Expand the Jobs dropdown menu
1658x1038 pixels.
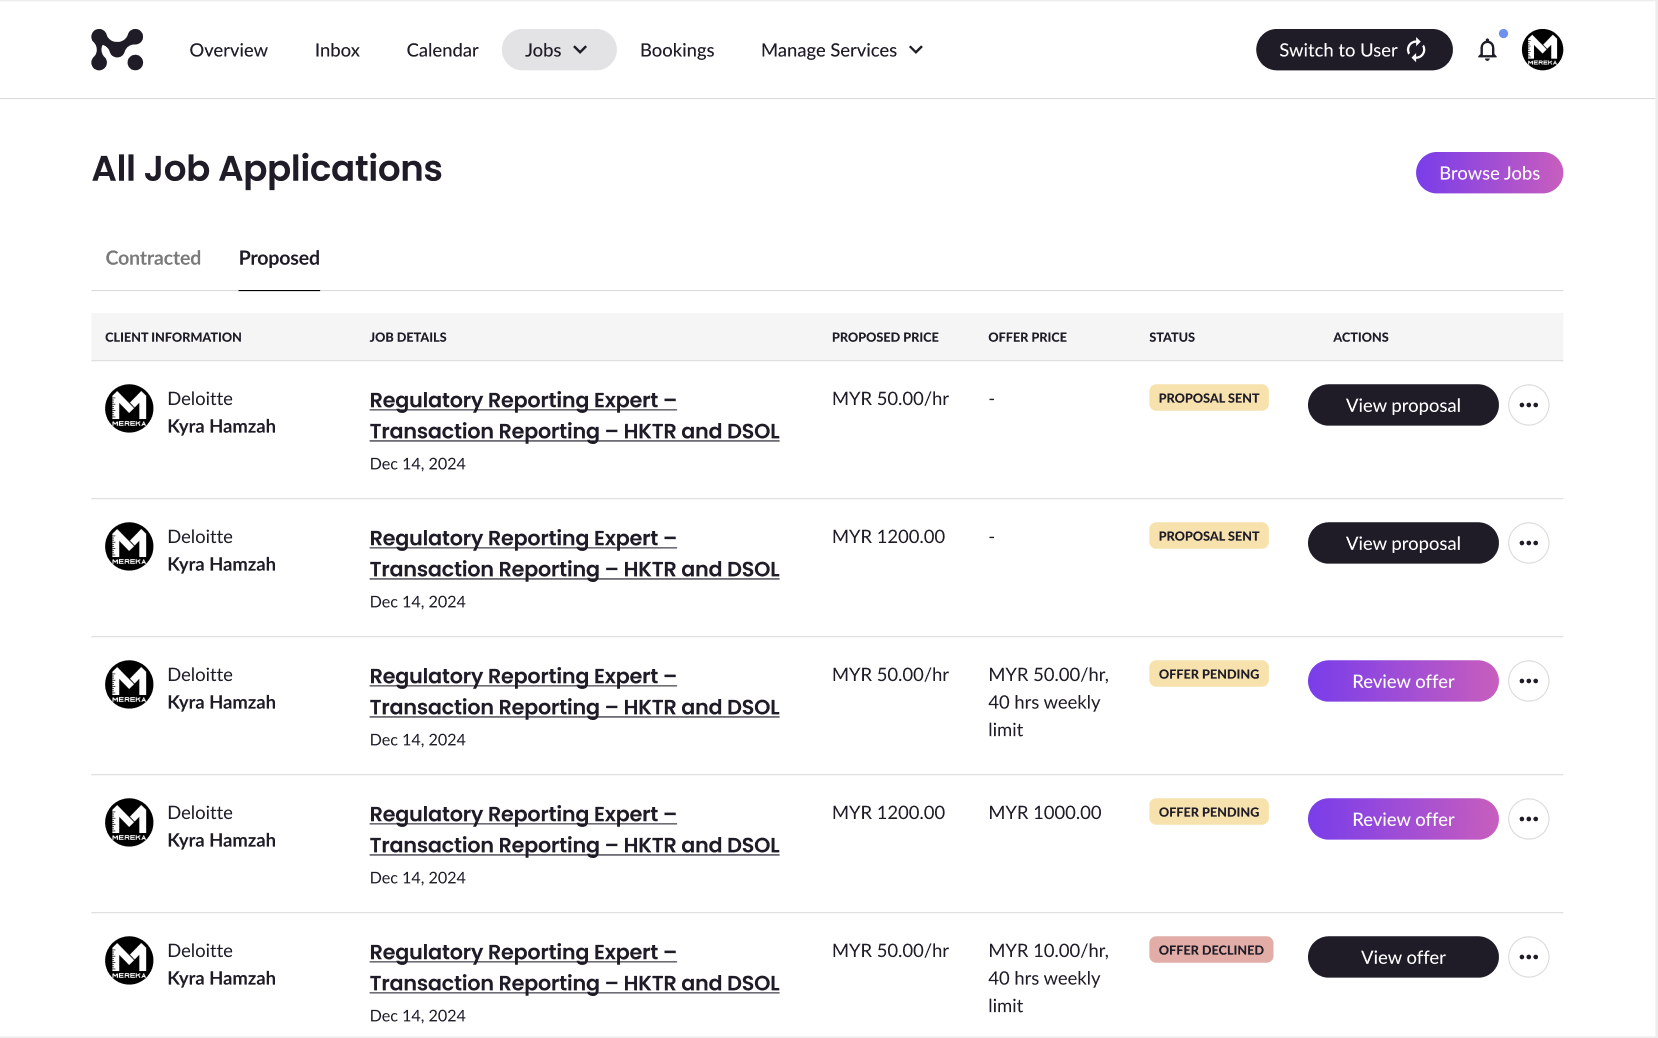[x=558, y=50]
